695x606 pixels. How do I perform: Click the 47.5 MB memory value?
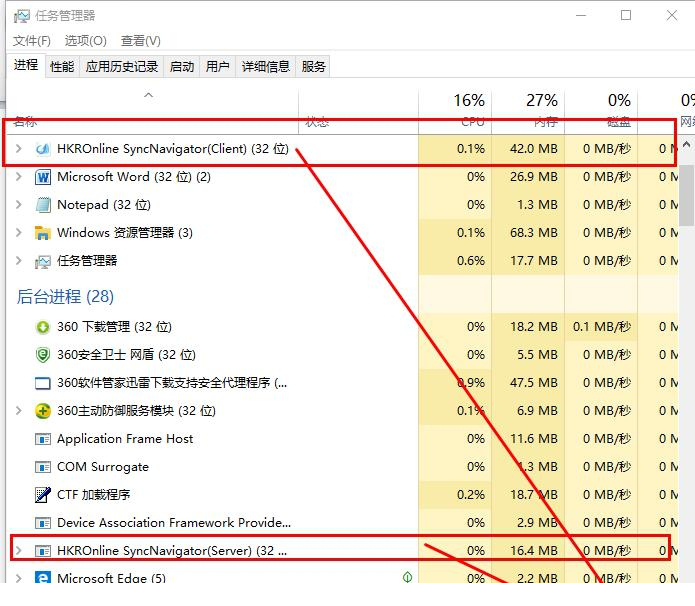point(534,383)
